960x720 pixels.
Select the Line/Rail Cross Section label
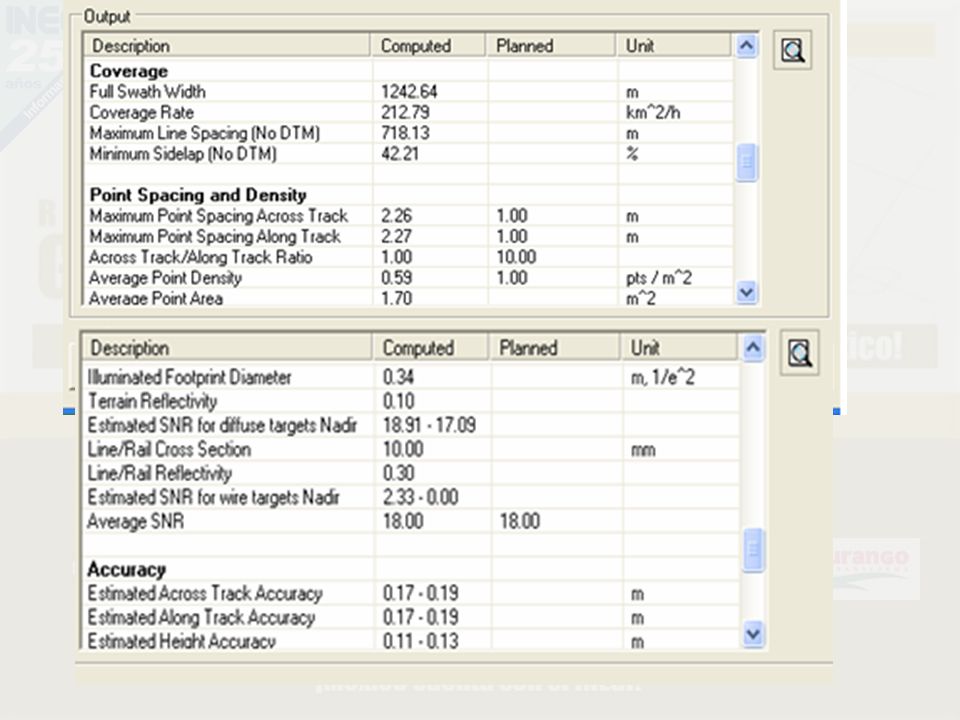click(169, 449)
